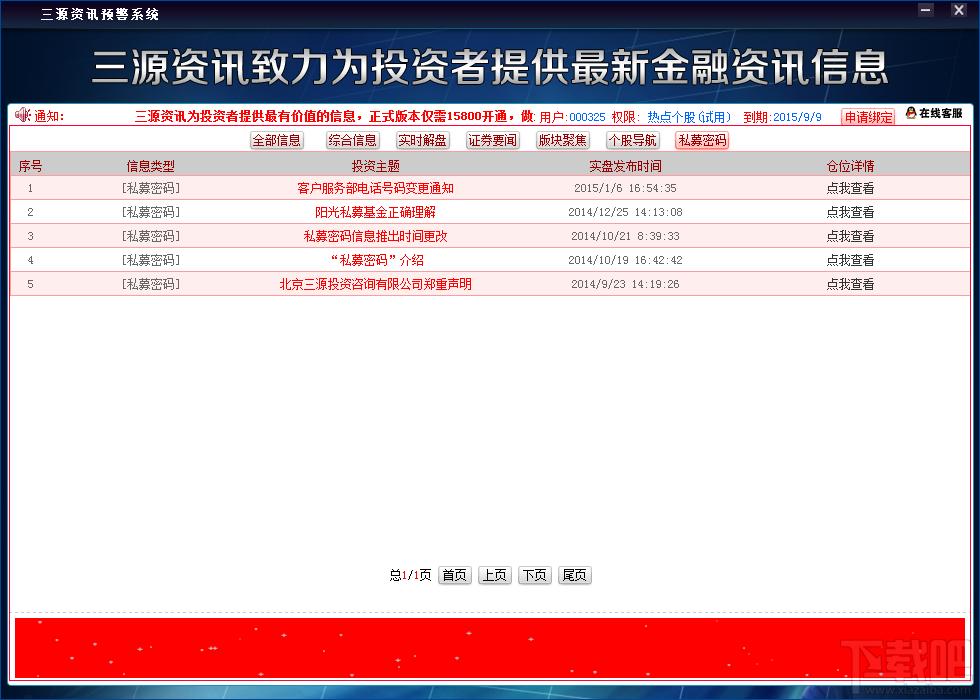Select the 证券要闻 tab

click(x=492, y=141)
